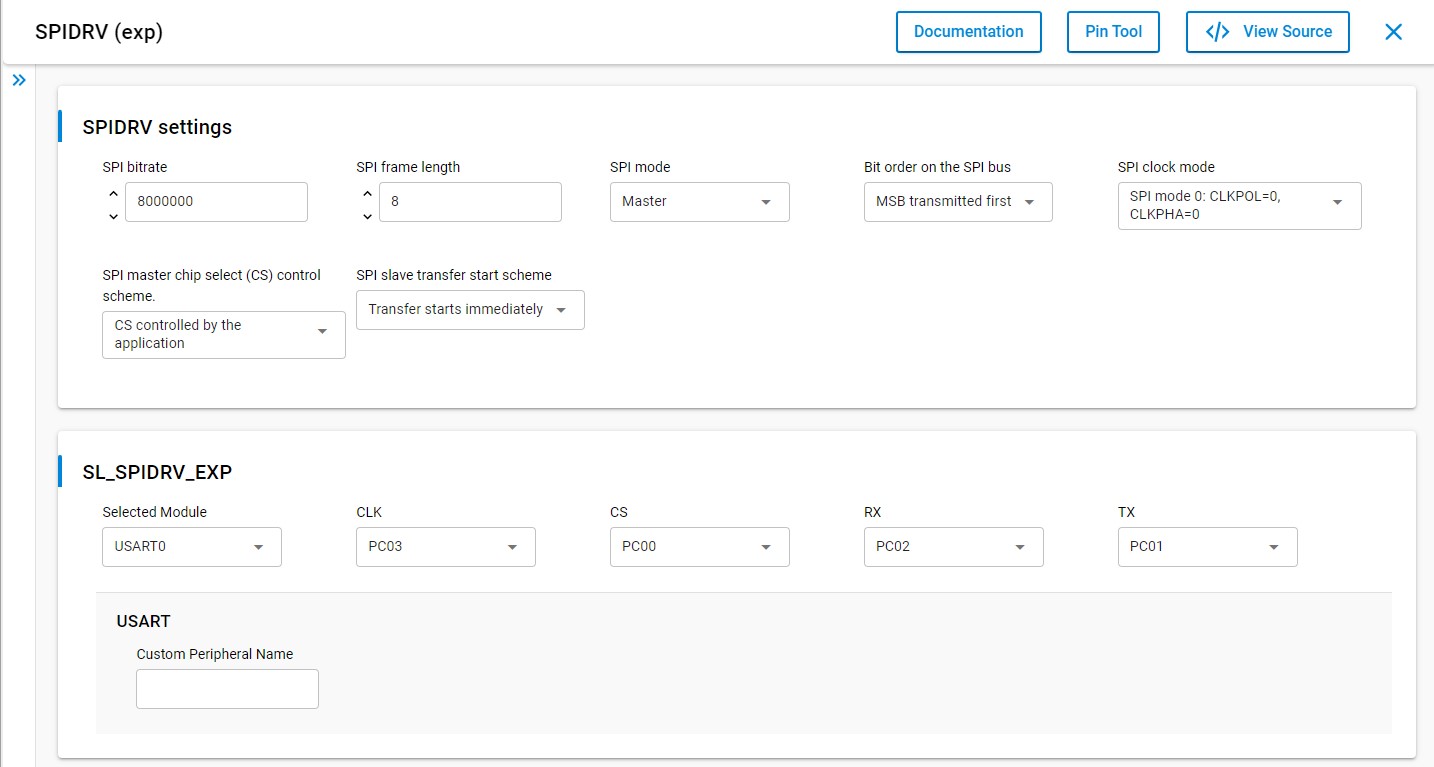This screenshot has height=767, width=1434.
Task: Launch the Pin Tool
Action: (1113, 31)
